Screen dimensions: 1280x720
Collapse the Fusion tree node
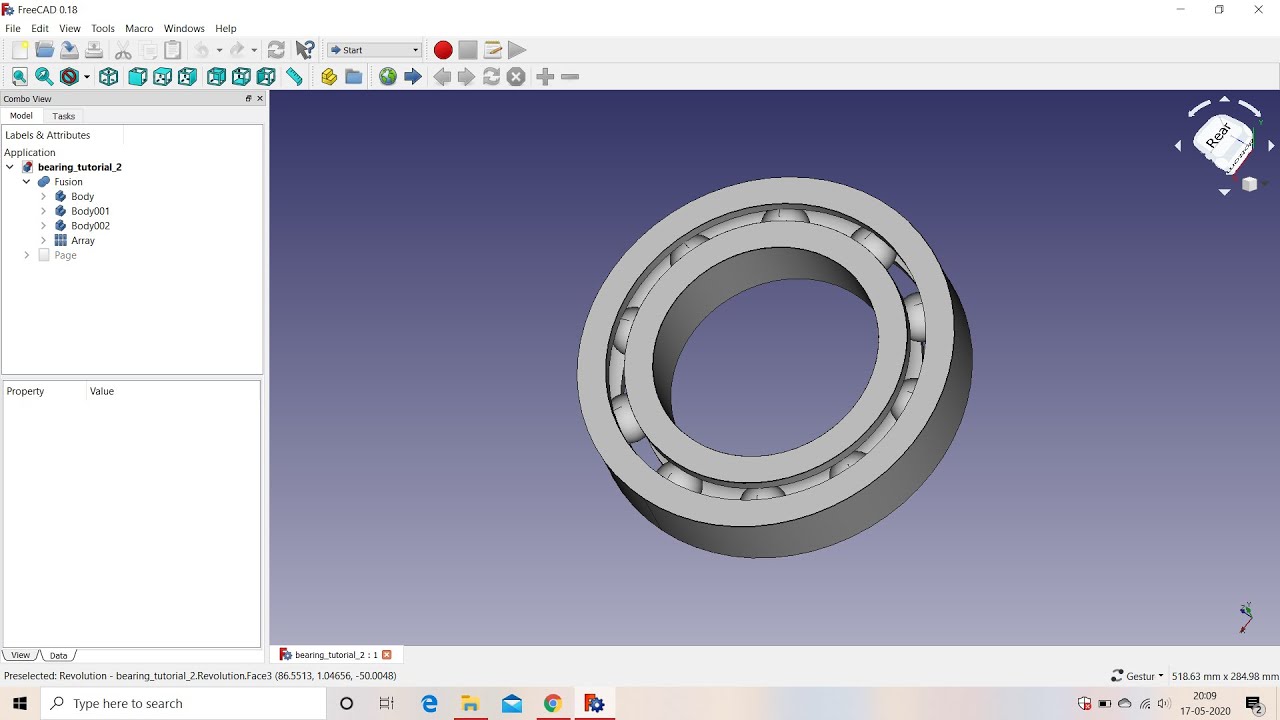click(x=27, y=182)
